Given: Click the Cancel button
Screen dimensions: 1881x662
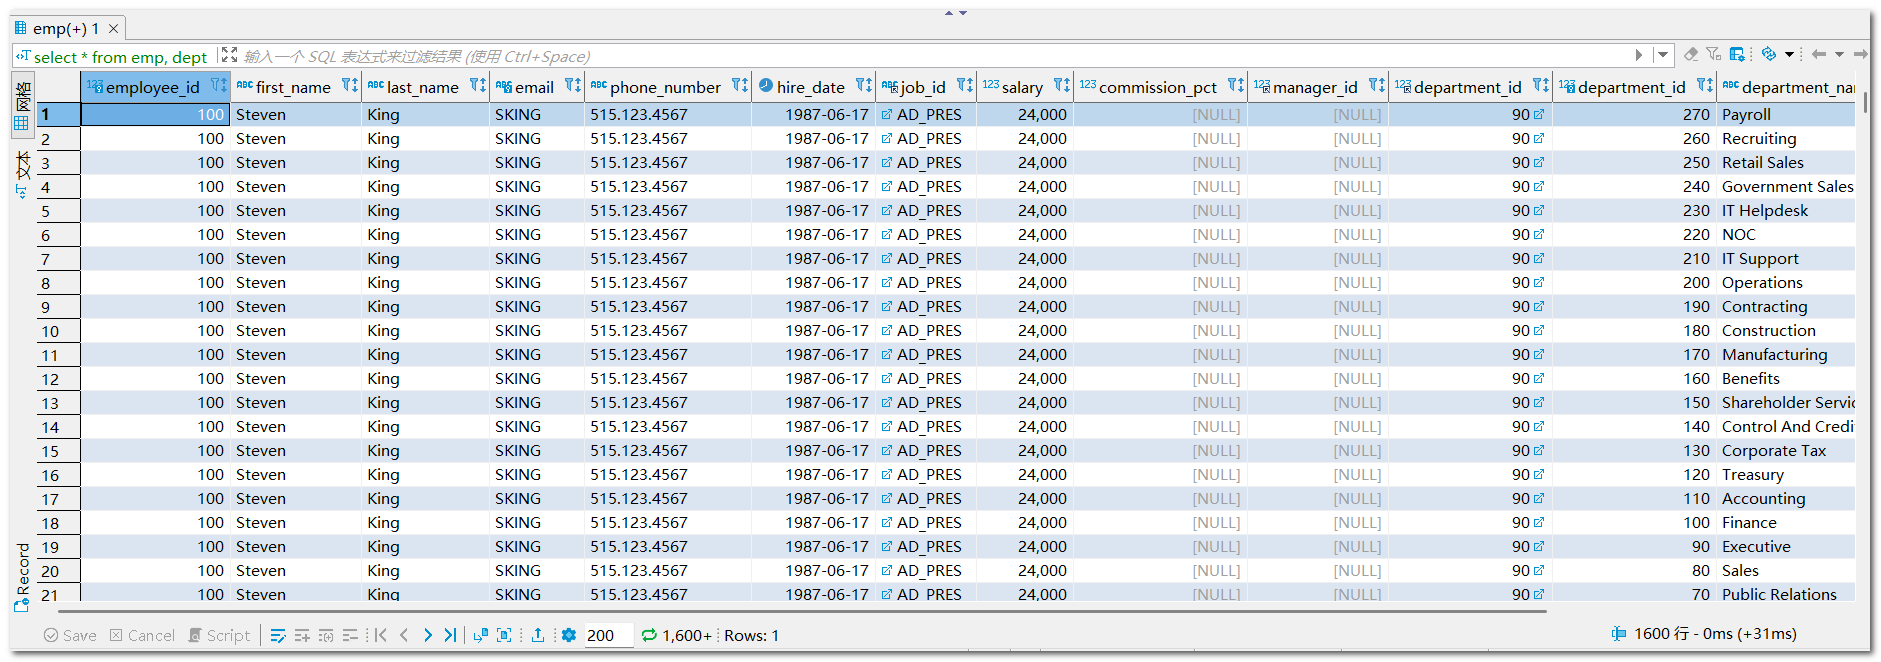Looking at the screenshot, I should [142, 635].
